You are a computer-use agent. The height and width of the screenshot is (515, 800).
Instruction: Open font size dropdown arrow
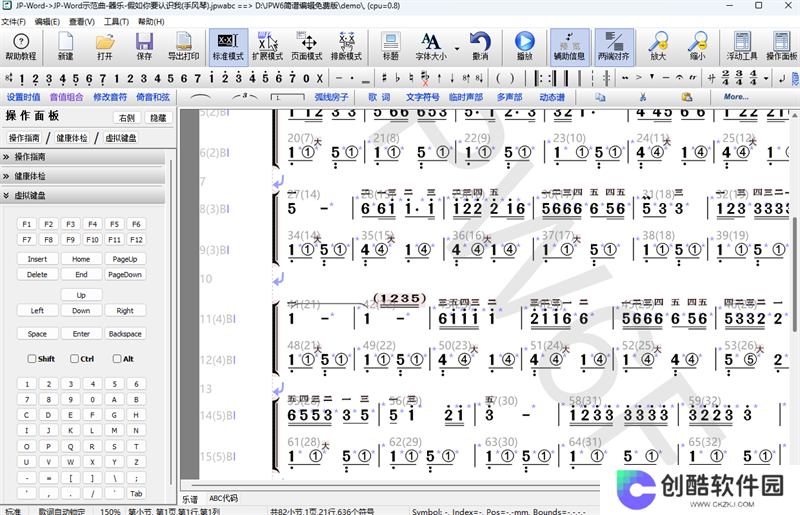coord(457,49)
